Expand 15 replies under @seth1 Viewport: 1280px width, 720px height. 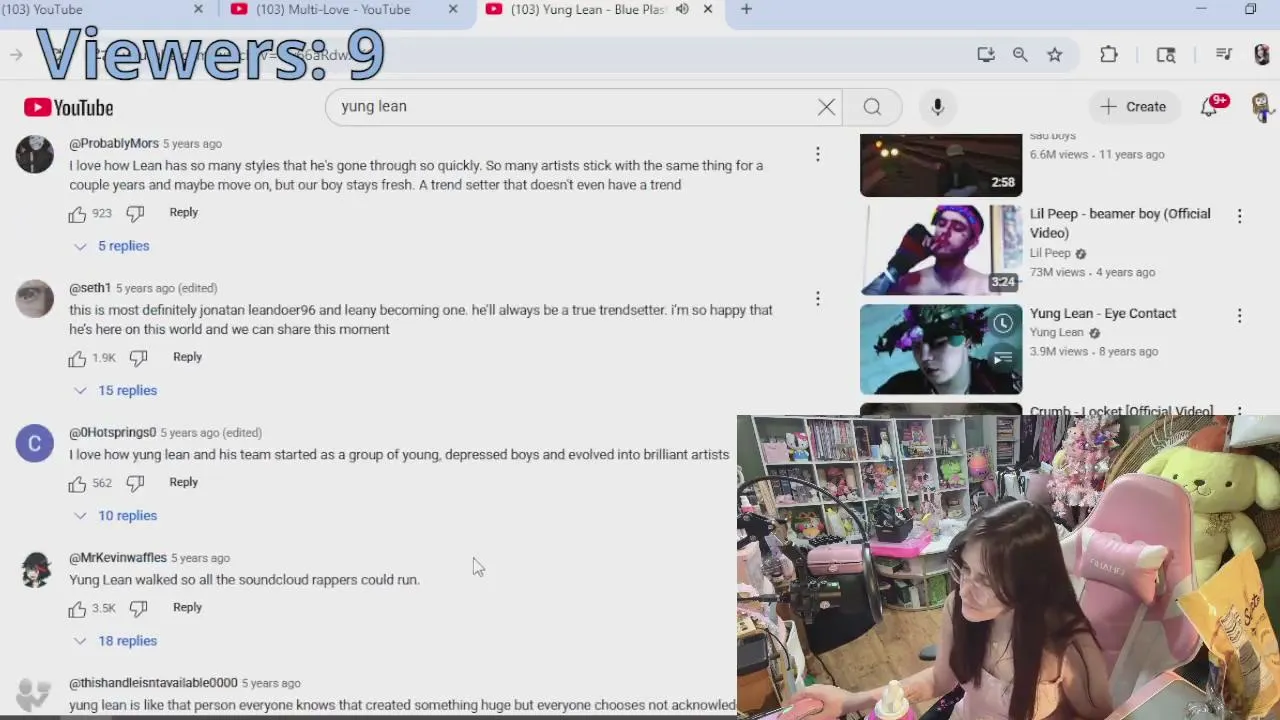point(115,391)
